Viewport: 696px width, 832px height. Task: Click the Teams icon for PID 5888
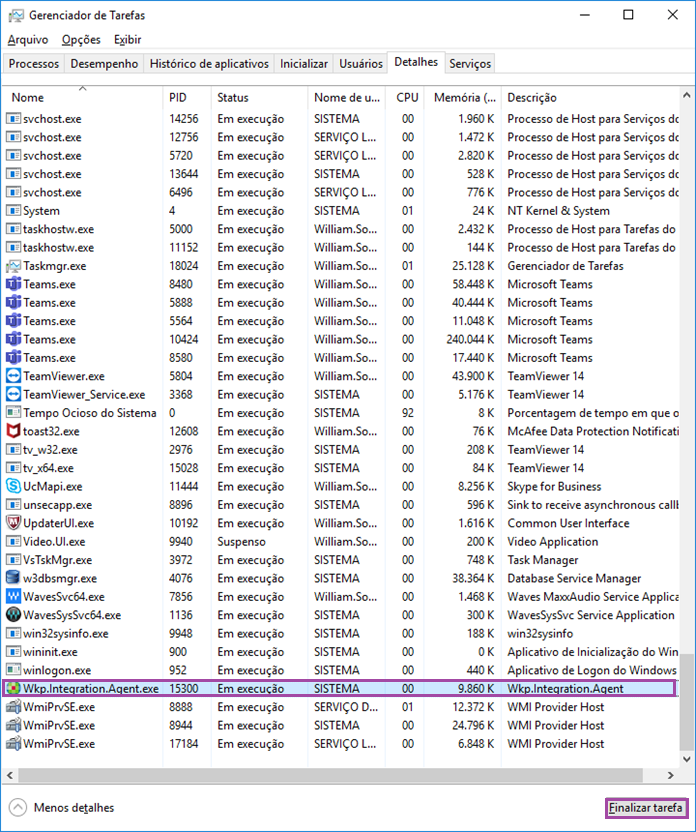coord(13,303)
